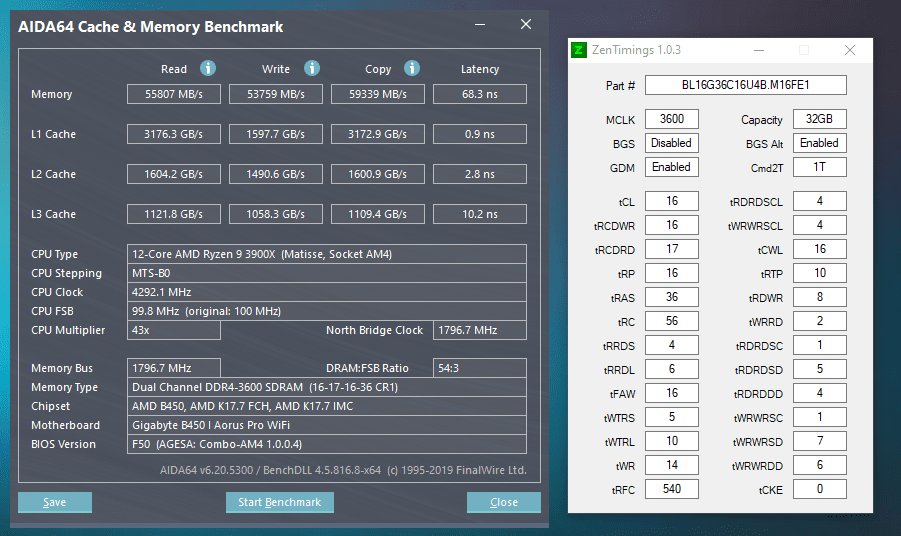Screen dimensions: 901x536
Task: Click the L3 Cache Read 1121.8 GB/s value
Action: (x=174, y=214)
